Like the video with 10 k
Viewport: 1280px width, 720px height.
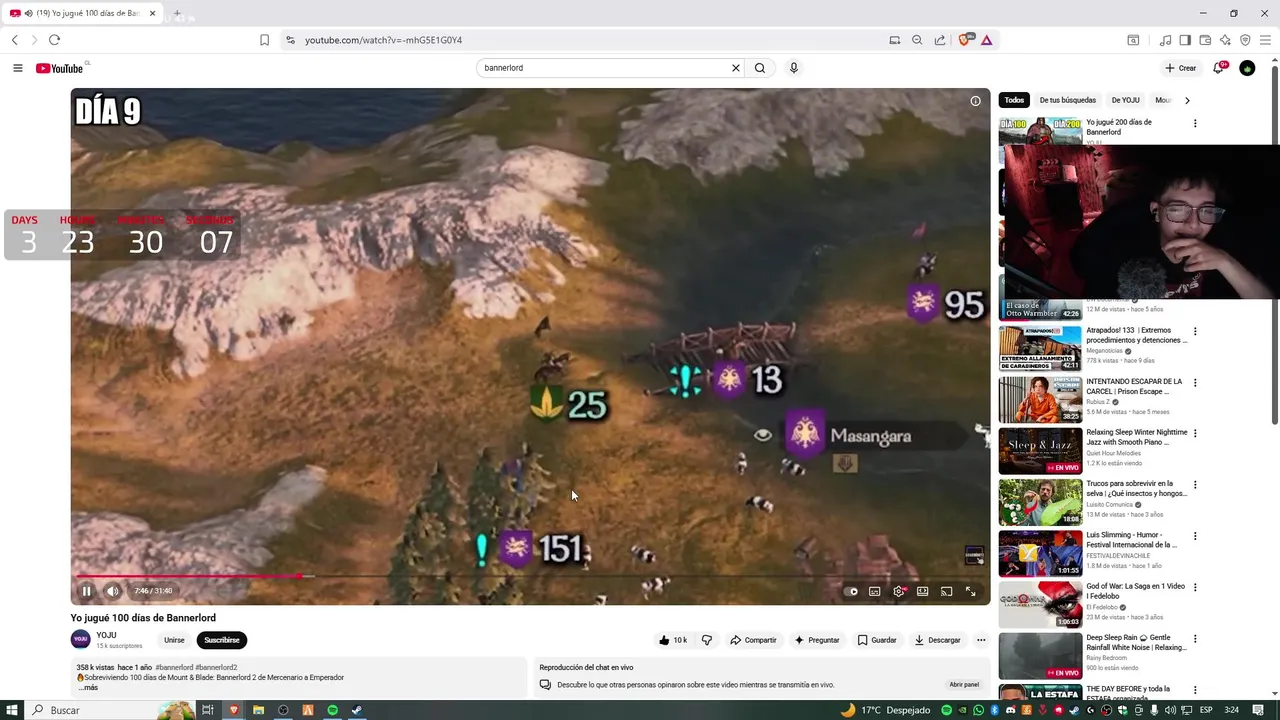click(673, 640)
